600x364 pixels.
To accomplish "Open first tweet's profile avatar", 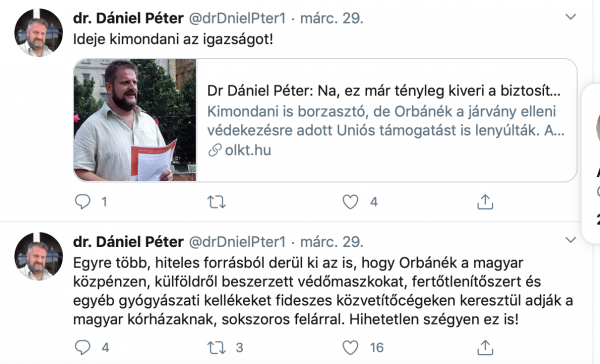I will tap(38, 33).
